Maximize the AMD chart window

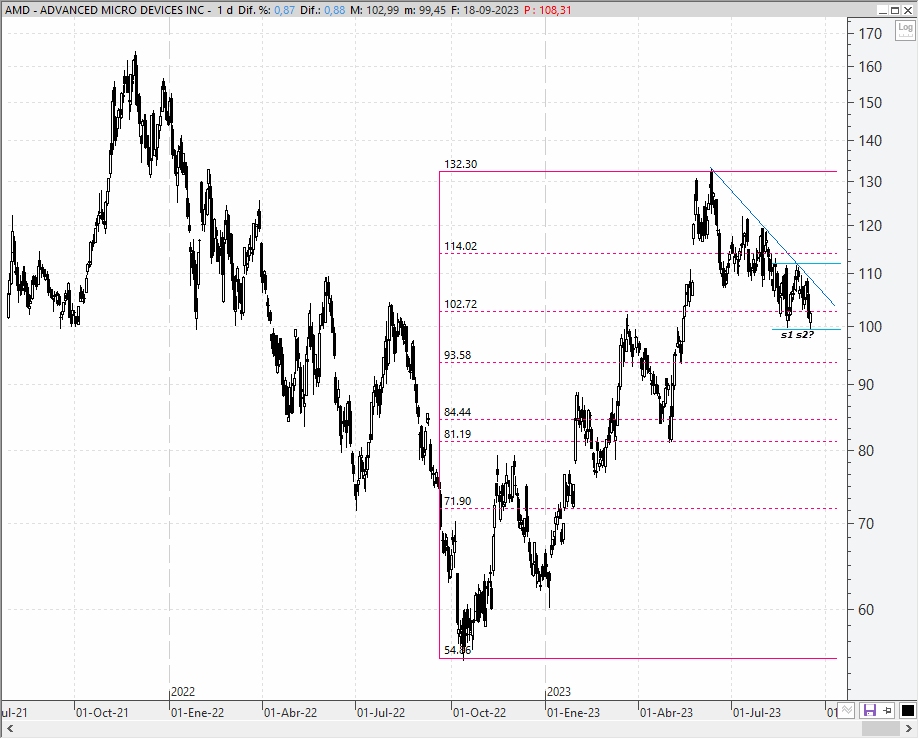point(895,10)
